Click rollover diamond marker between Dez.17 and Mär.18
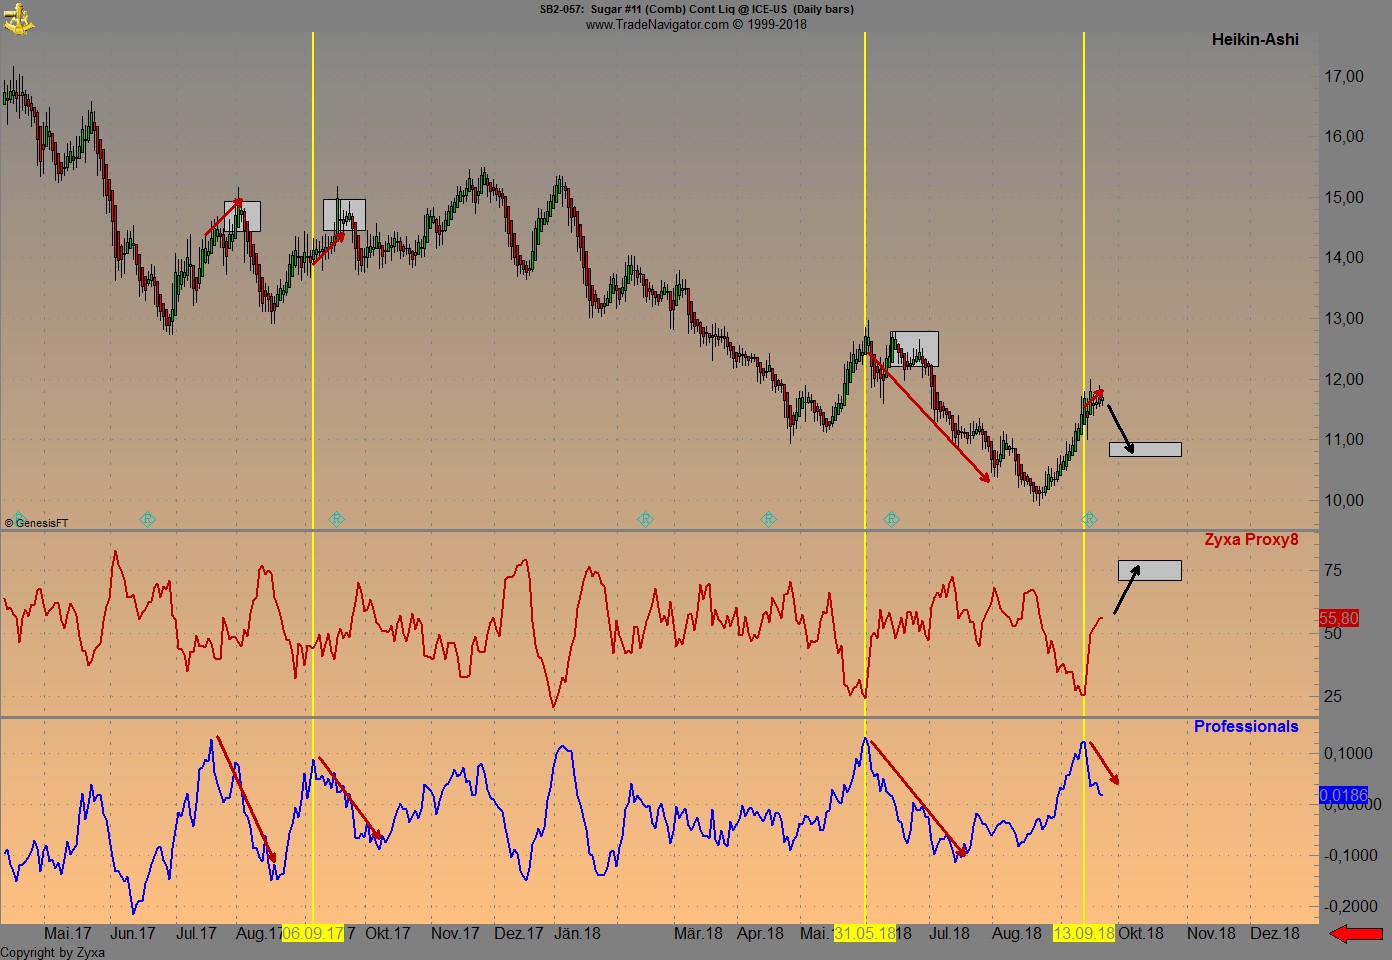The image size is (1392, 960). tap(645, 519)
